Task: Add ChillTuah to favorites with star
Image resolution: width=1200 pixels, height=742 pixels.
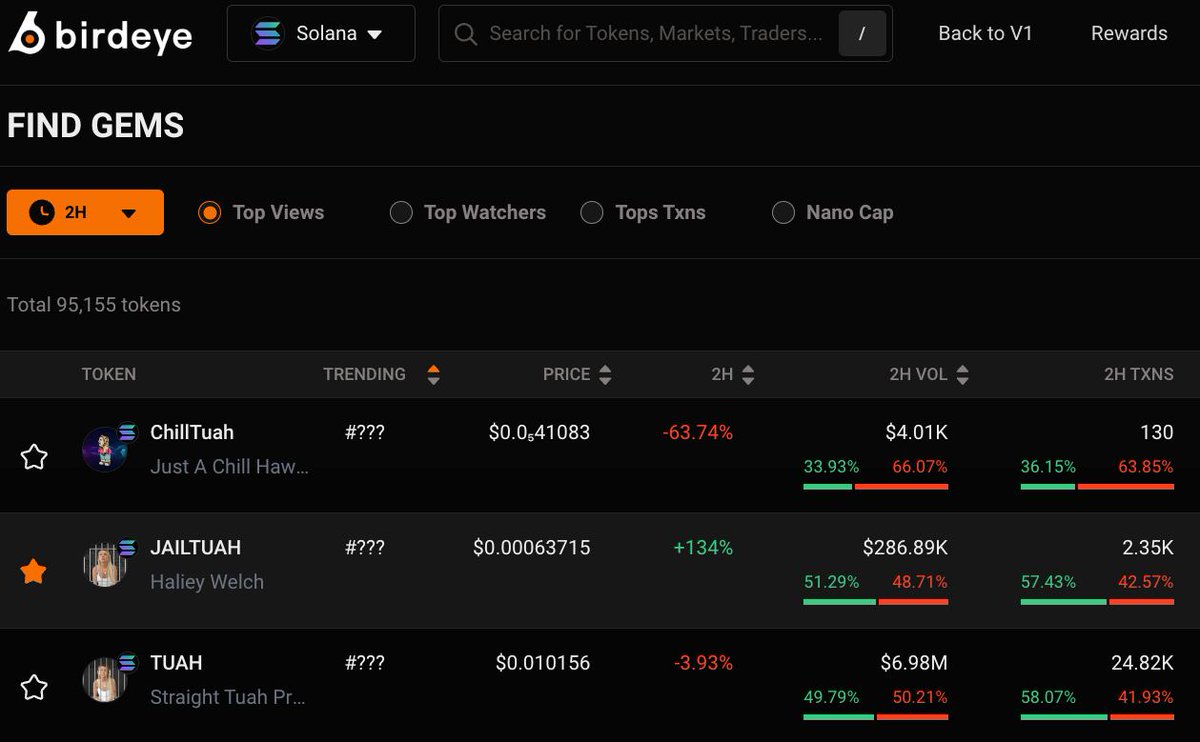Action: 34,457
